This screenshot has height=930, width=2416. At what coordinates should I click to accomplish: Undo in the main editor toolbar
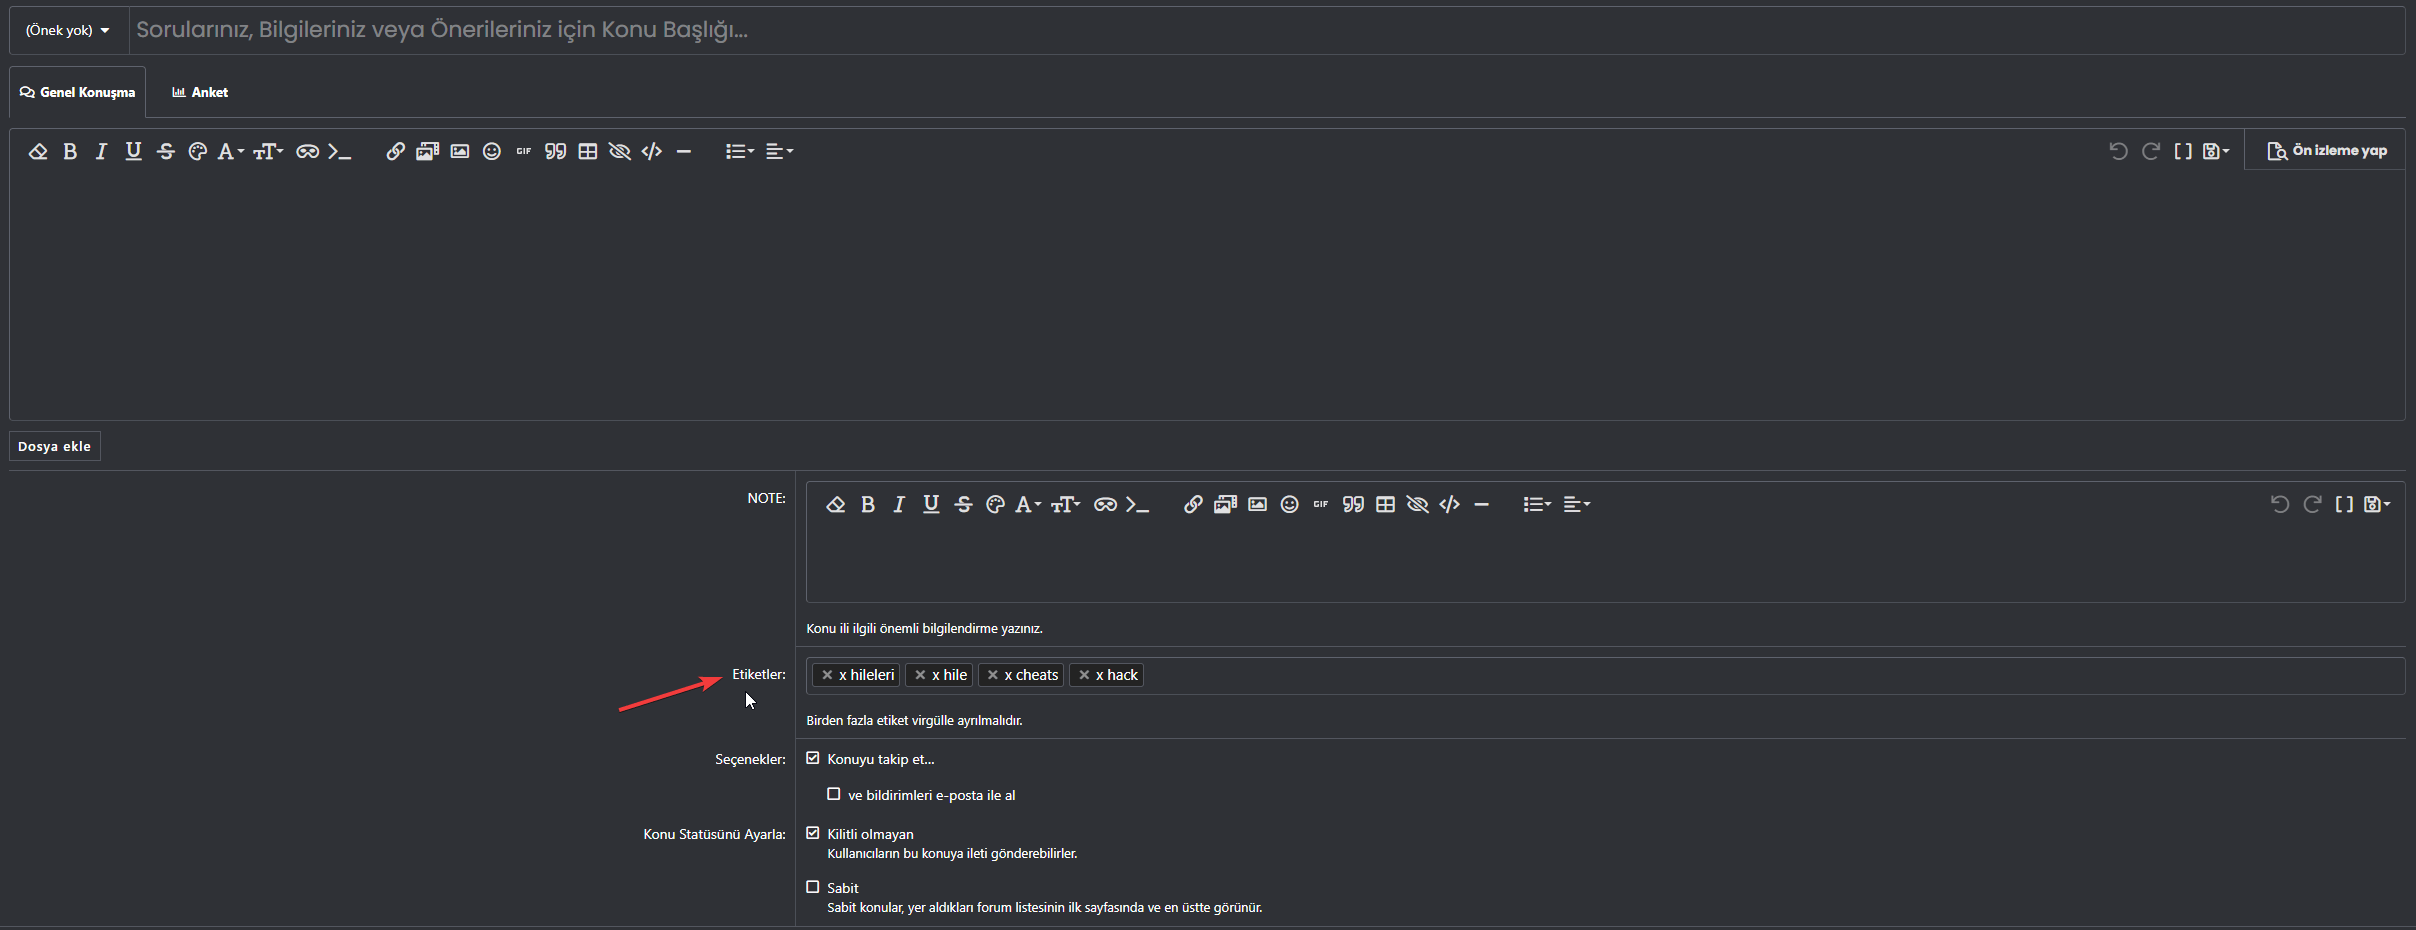(2118, 151)
